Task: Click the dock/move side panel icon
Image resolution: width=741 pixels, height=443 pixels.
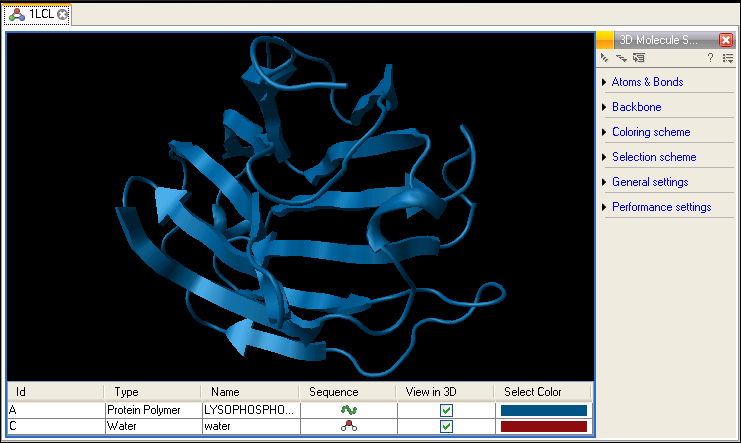Action: (x=638, y=58)
